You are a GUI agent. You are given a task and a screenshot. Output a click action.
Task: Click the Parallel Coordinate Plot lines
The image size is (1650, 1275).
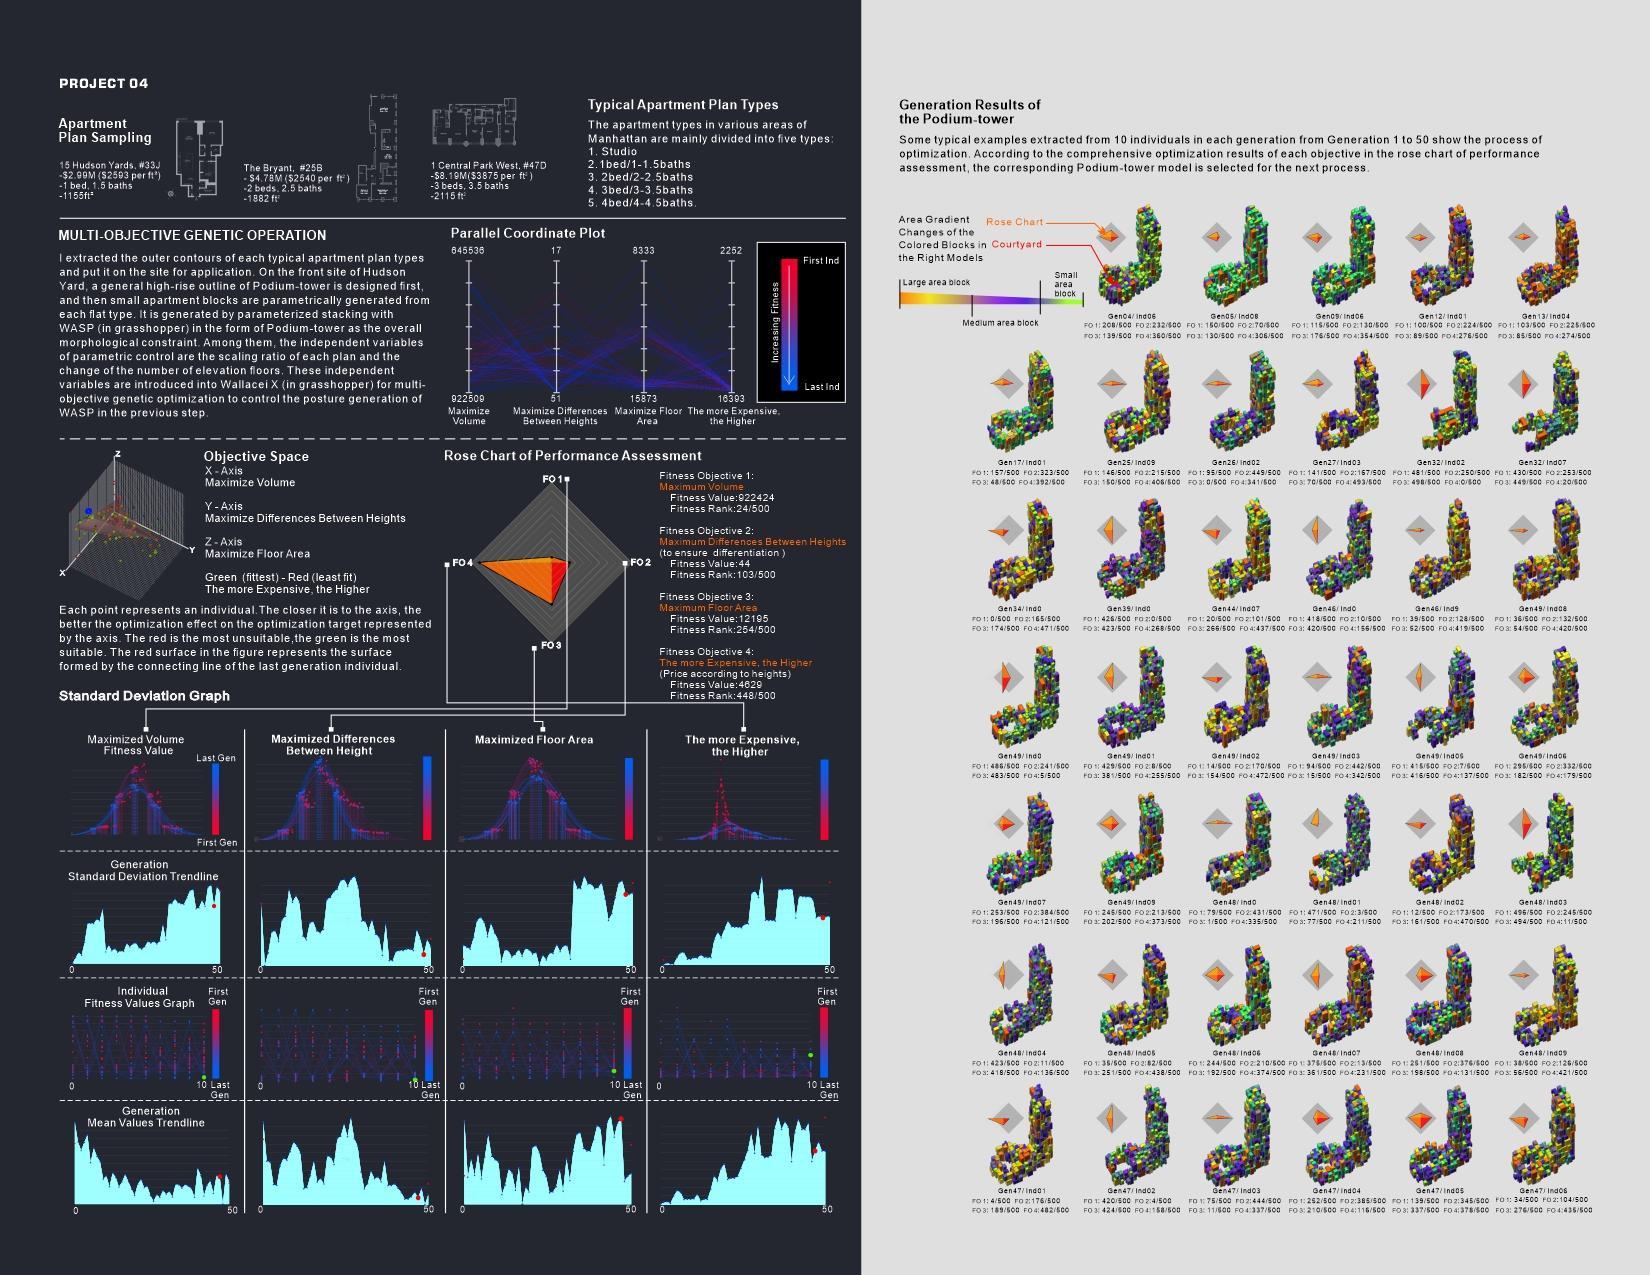pos(600,328)
